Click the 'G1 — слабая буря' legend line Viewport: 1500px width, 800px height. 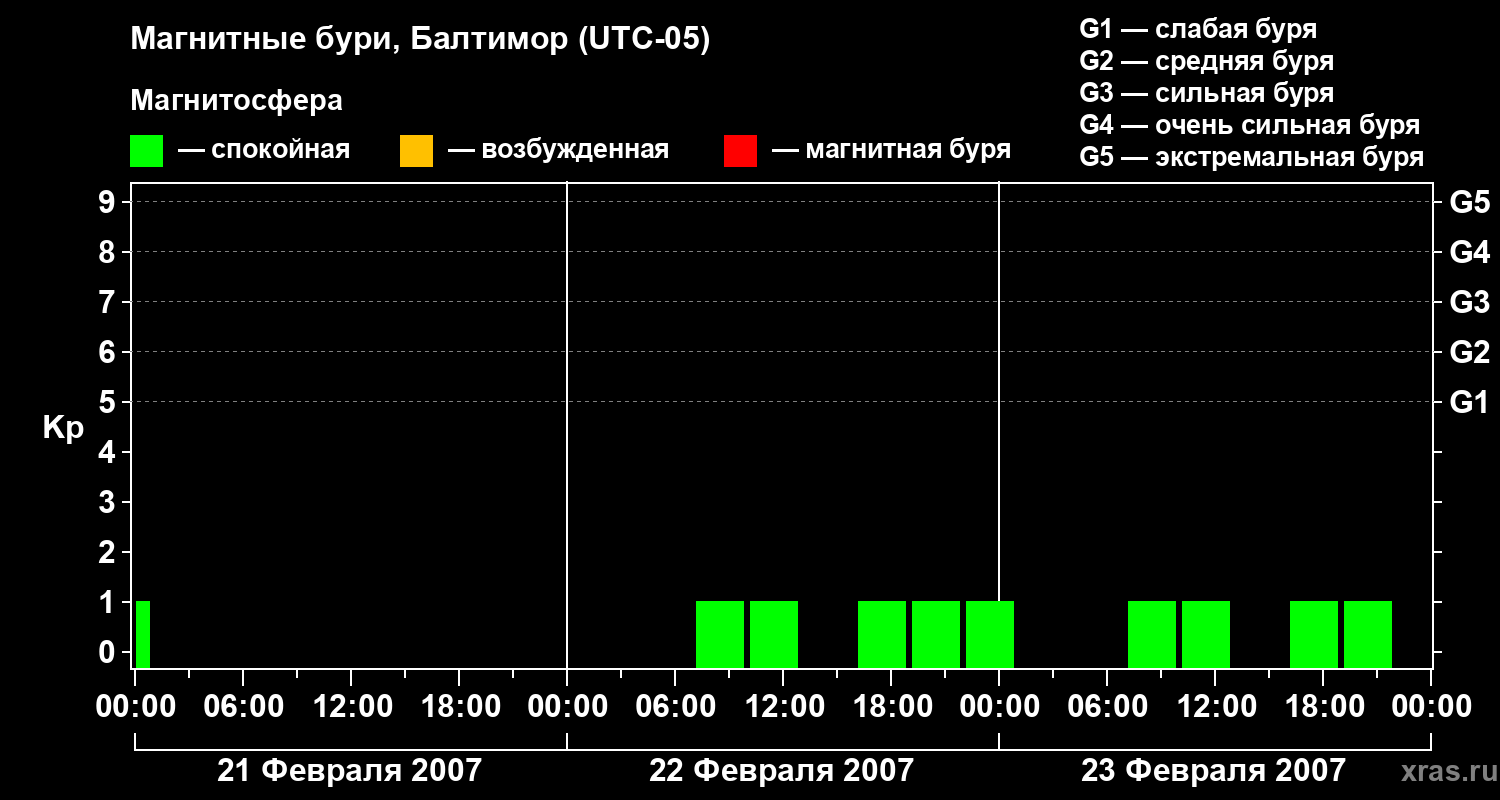pyautogui.click(x=1198, y=29)
